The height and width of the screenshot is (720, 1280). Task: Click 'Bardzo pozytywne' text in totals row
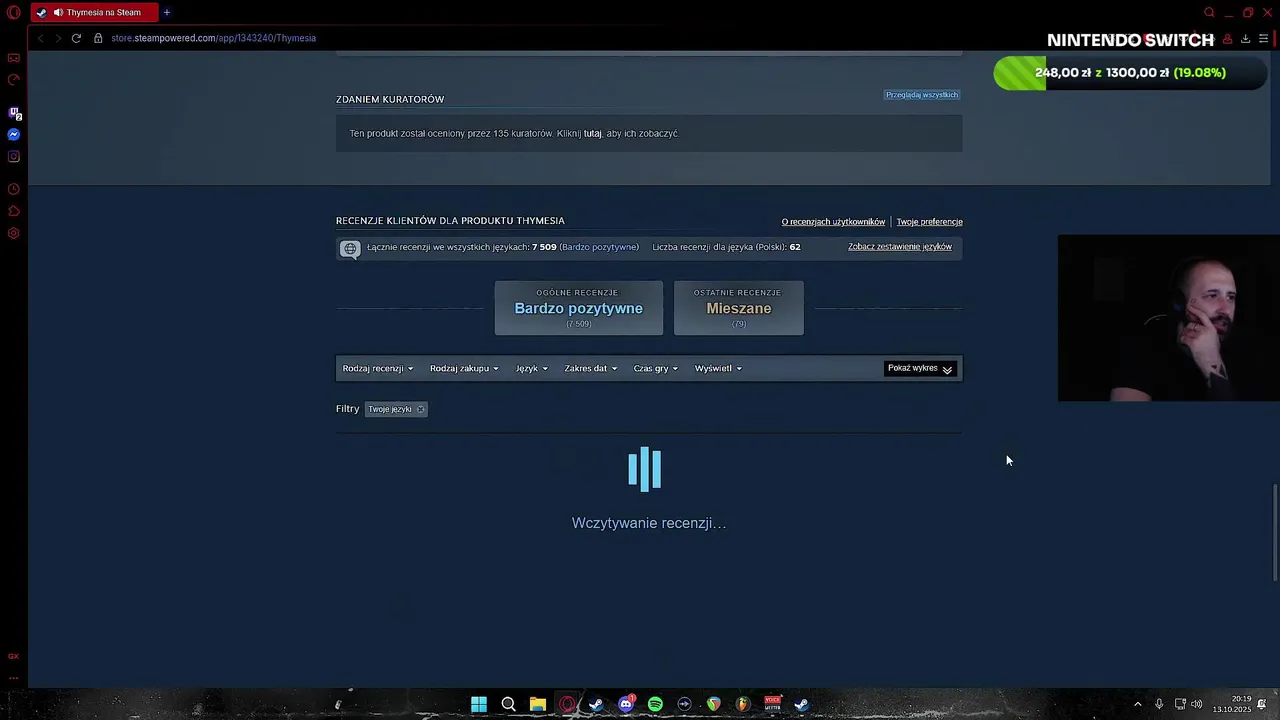tap(598, 247)
